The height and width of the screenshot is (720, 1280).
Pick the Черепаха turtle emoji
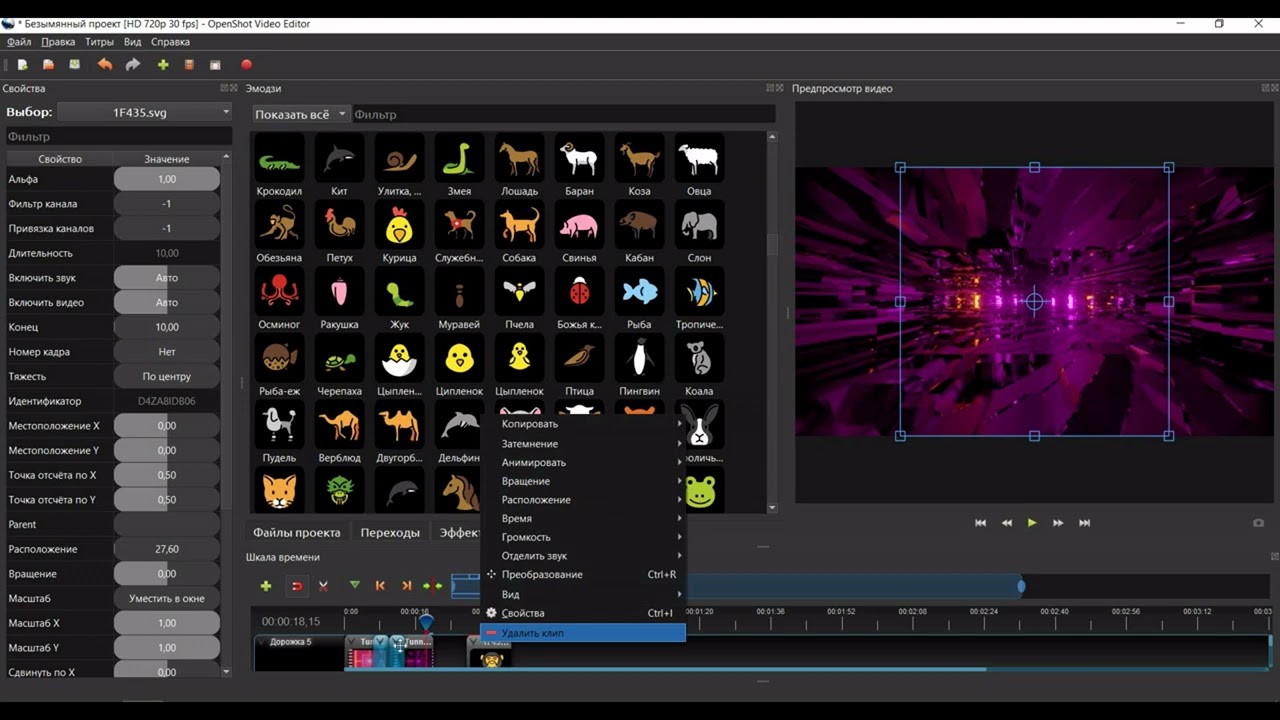pyautogui.click(x=339, y=366)
